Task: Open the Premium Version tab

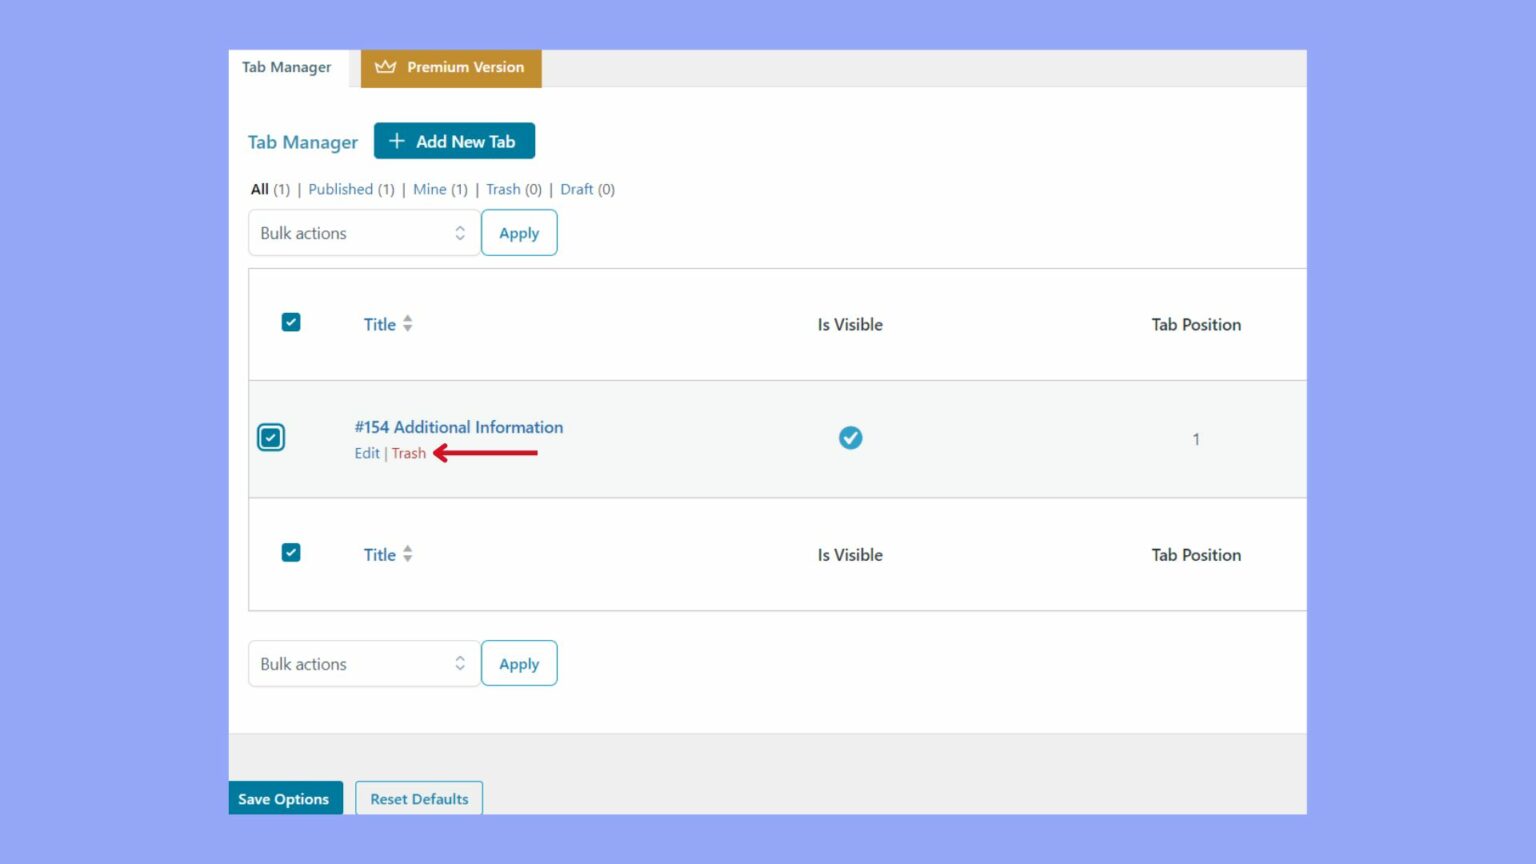Action: tap(451, 67)
